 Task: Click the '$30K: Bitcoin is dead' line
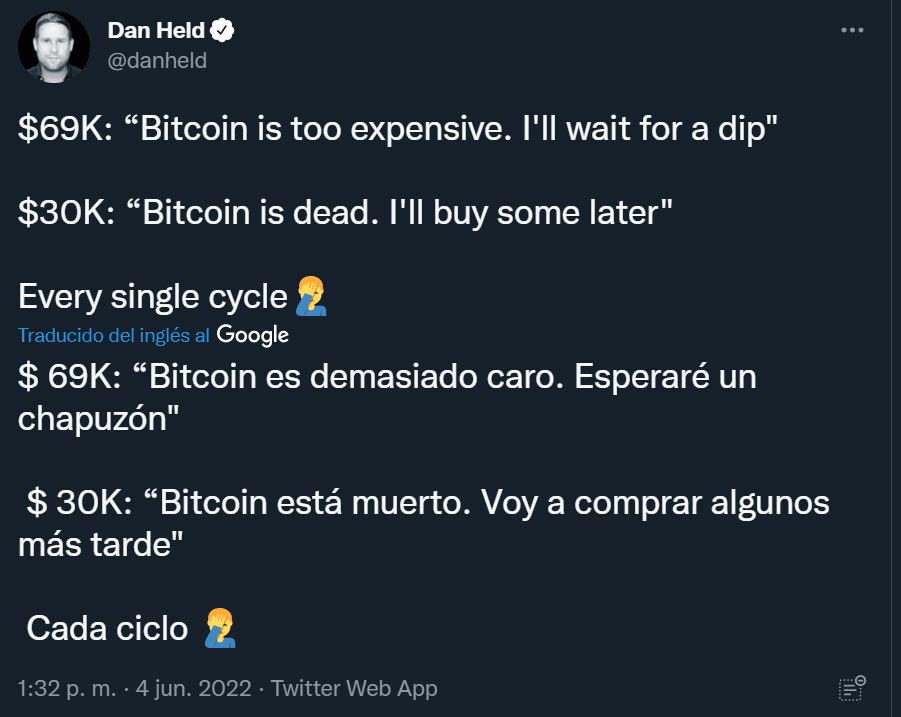coord(345,213)
